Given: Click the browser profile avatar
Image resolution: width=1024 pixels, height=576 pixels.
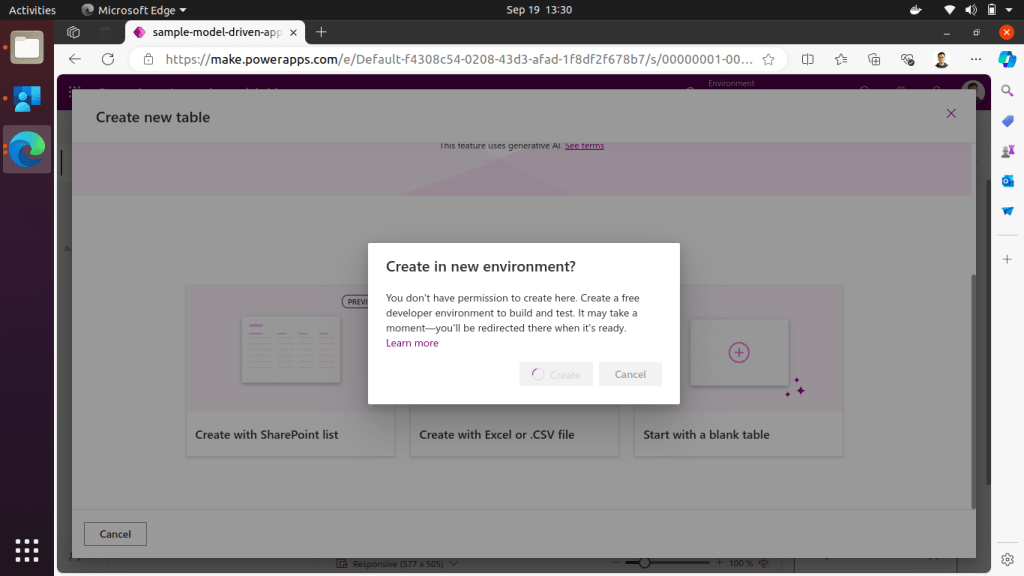Looking at the screenshot, I should (940, 59).
